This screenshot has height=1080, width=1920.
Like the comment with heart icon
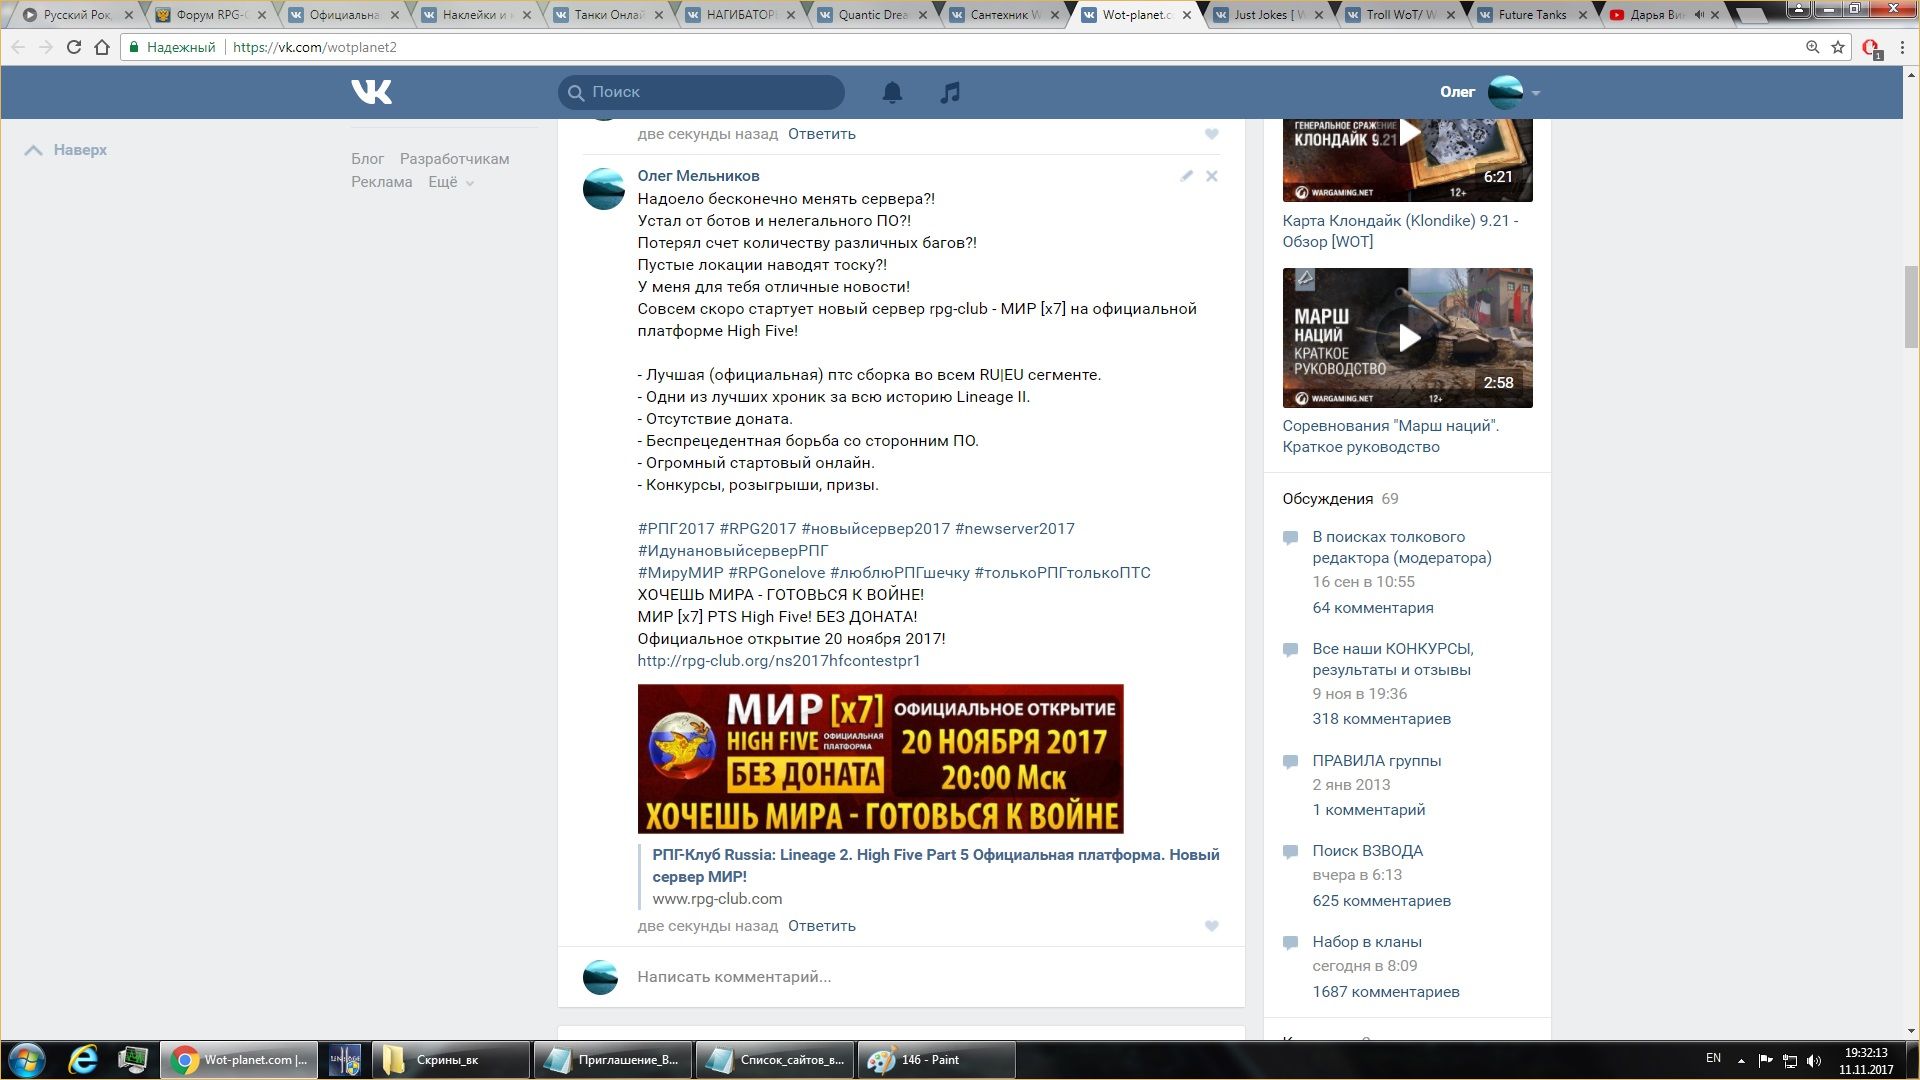tap(1211, 926)
